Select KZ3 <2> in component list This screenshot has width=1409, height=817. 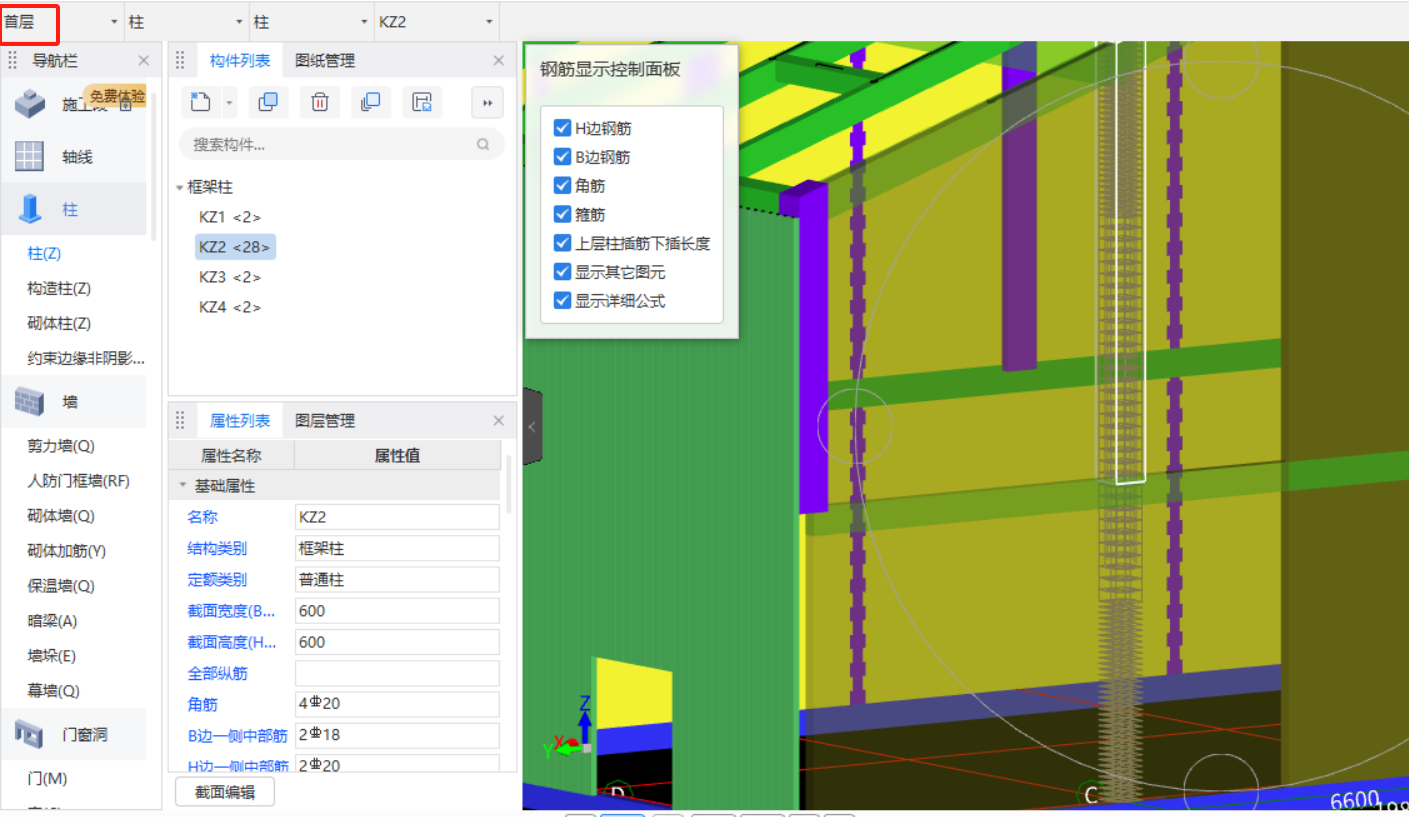coord(230,277)
